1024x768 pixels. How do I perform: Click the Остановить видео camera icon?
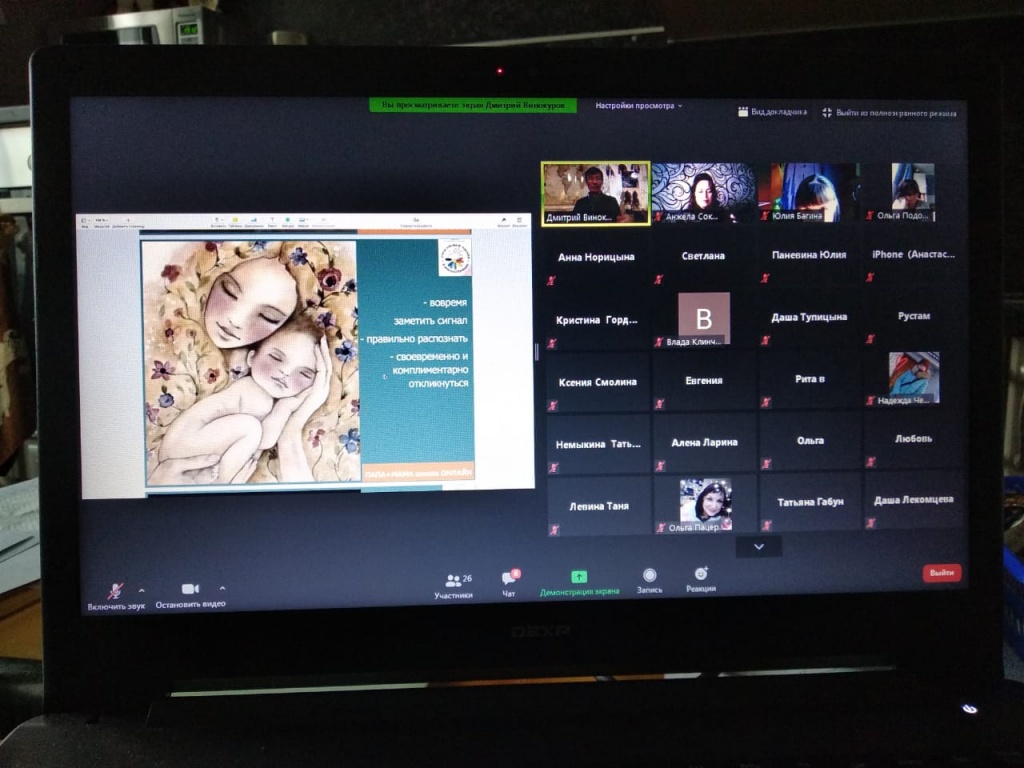point(190,589)
